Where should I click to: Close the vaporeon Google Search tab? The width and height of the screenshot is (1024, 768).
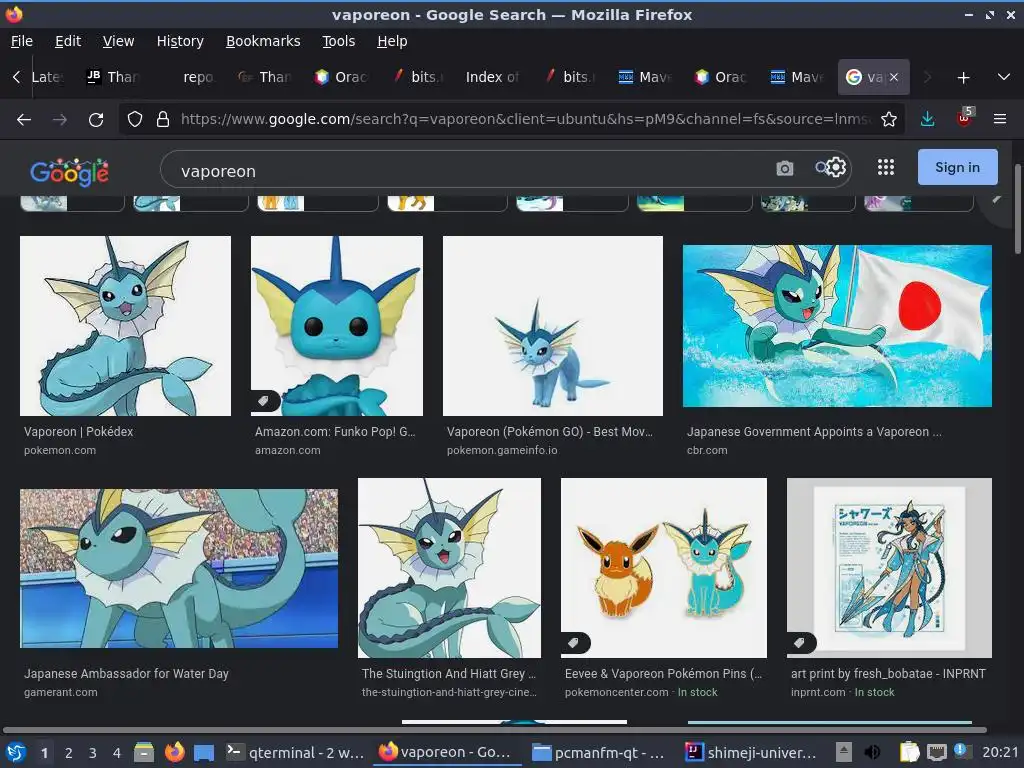894,77
